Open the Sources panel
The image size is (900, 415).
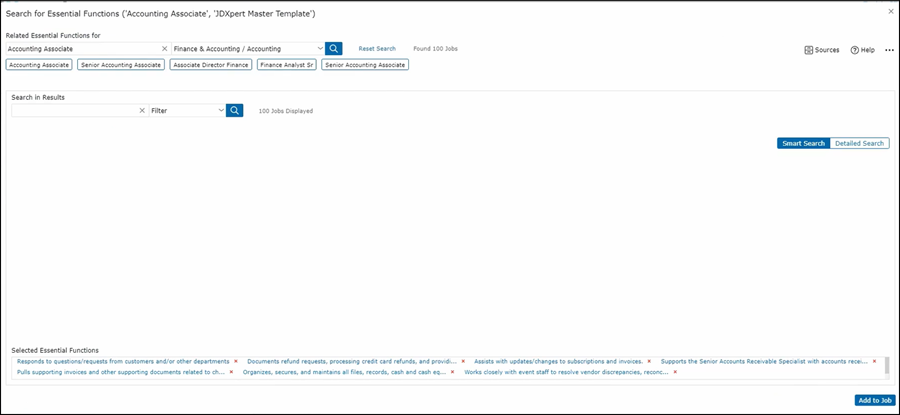click(822, 50)
